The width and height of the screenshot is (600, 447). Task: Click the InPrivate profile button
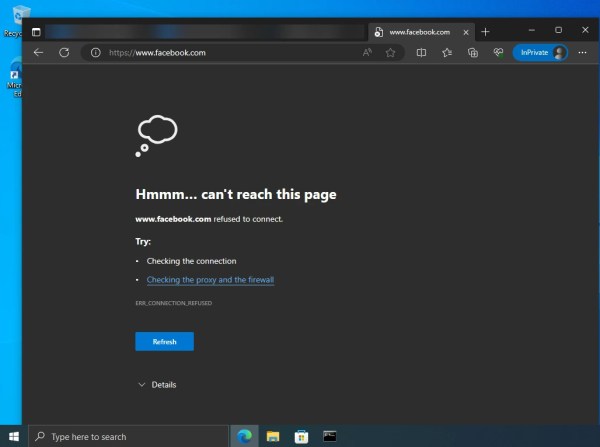pyautogui.click(x=540, y=52)
